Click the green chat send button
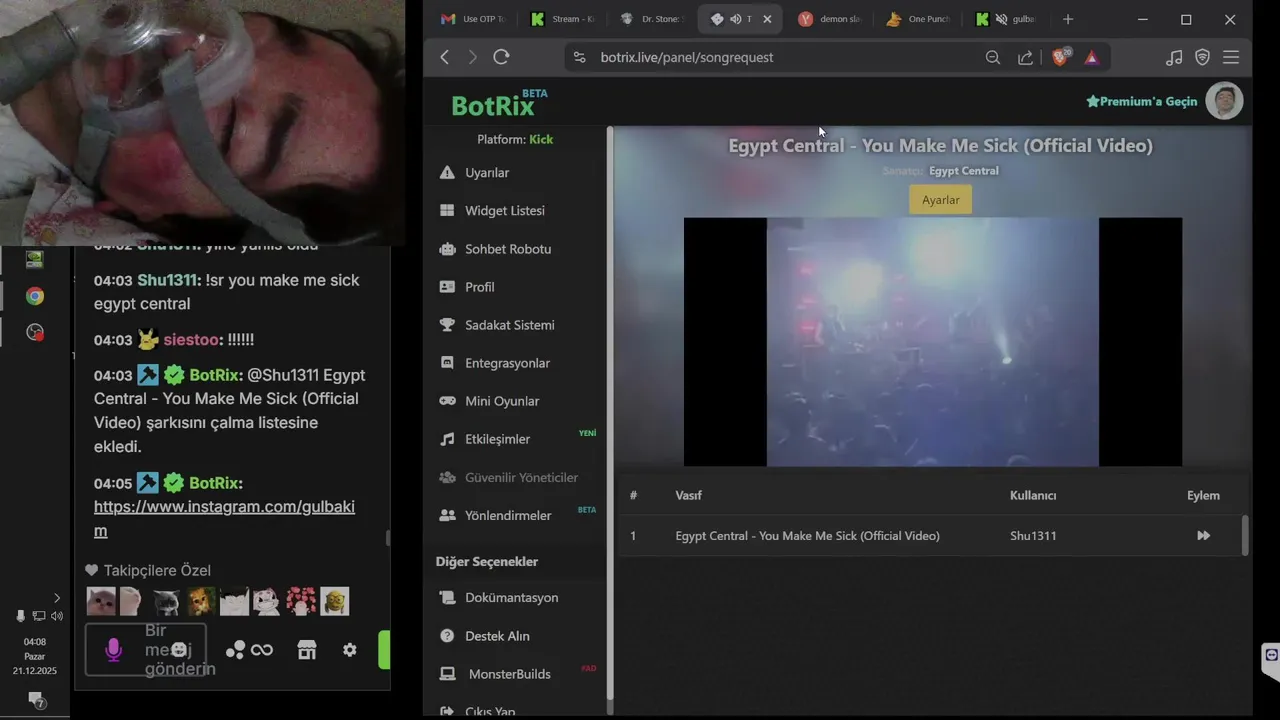The height and width of the screenshot is (720, 1280). tap(384, 650)
